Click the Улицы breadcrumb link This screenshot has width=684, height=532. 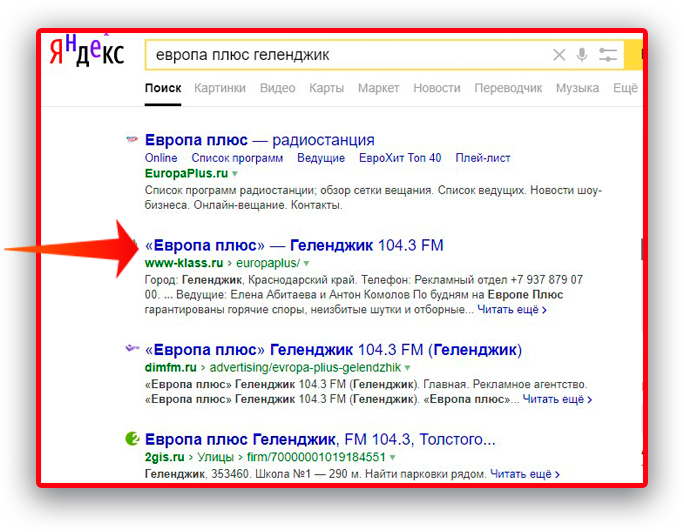click(215, 457)
